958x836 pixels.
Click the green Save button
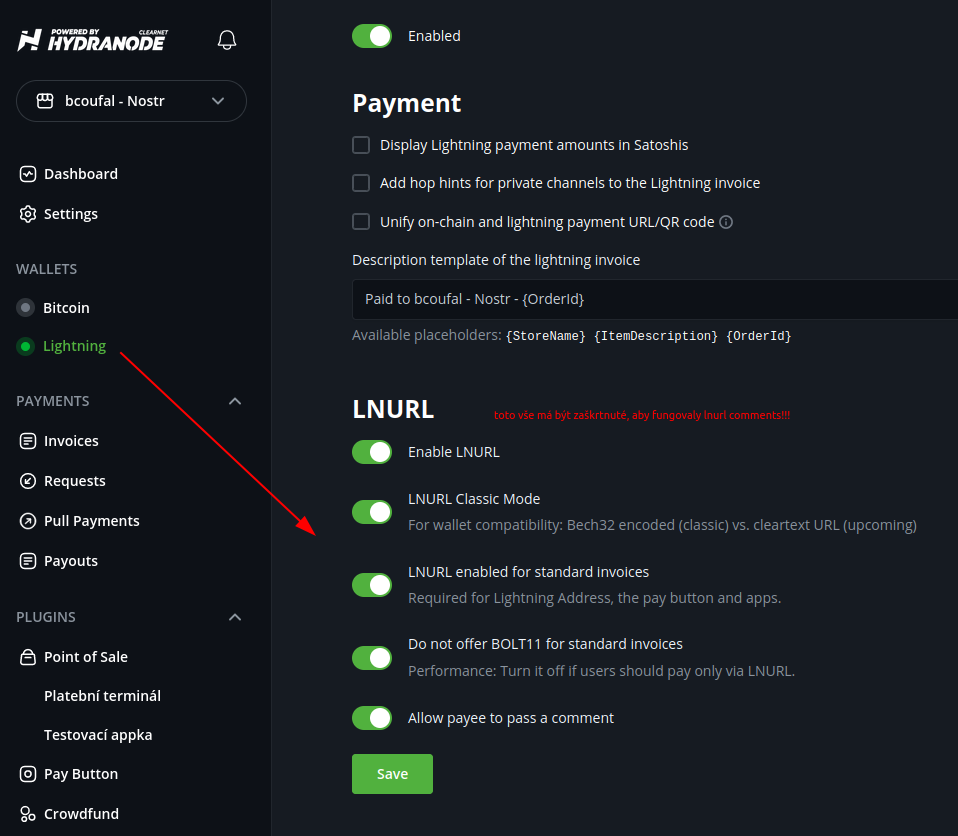point(392,774)
